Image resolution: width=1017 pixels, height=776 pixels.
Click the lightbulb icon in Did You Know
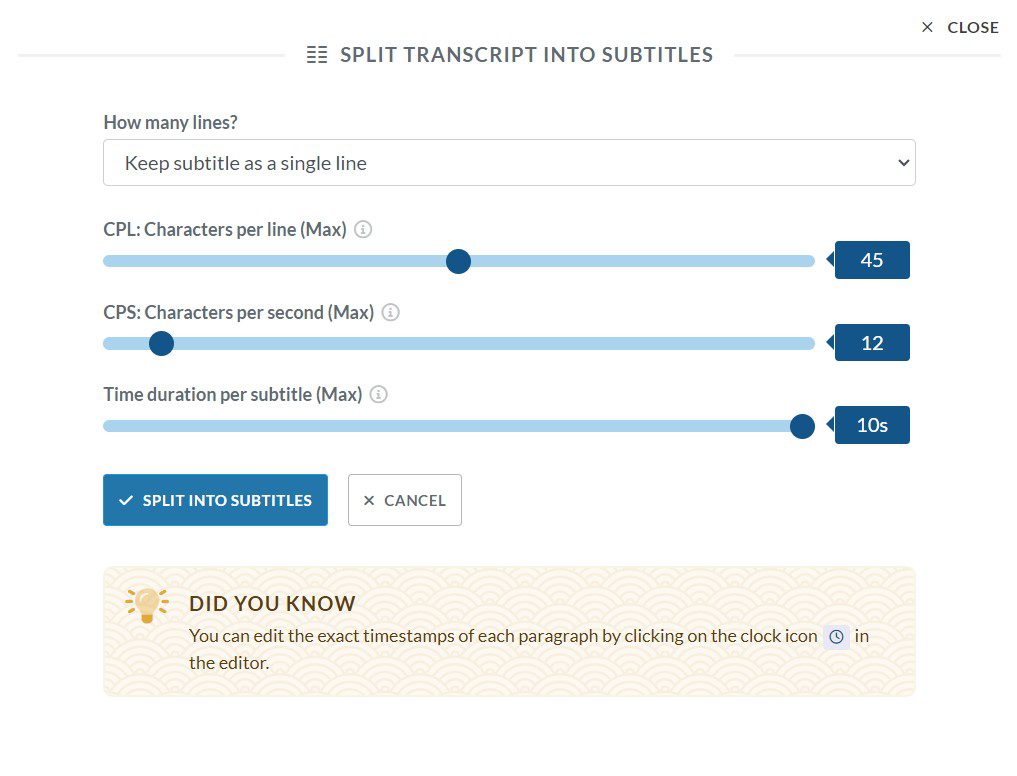tap(146, 605)
